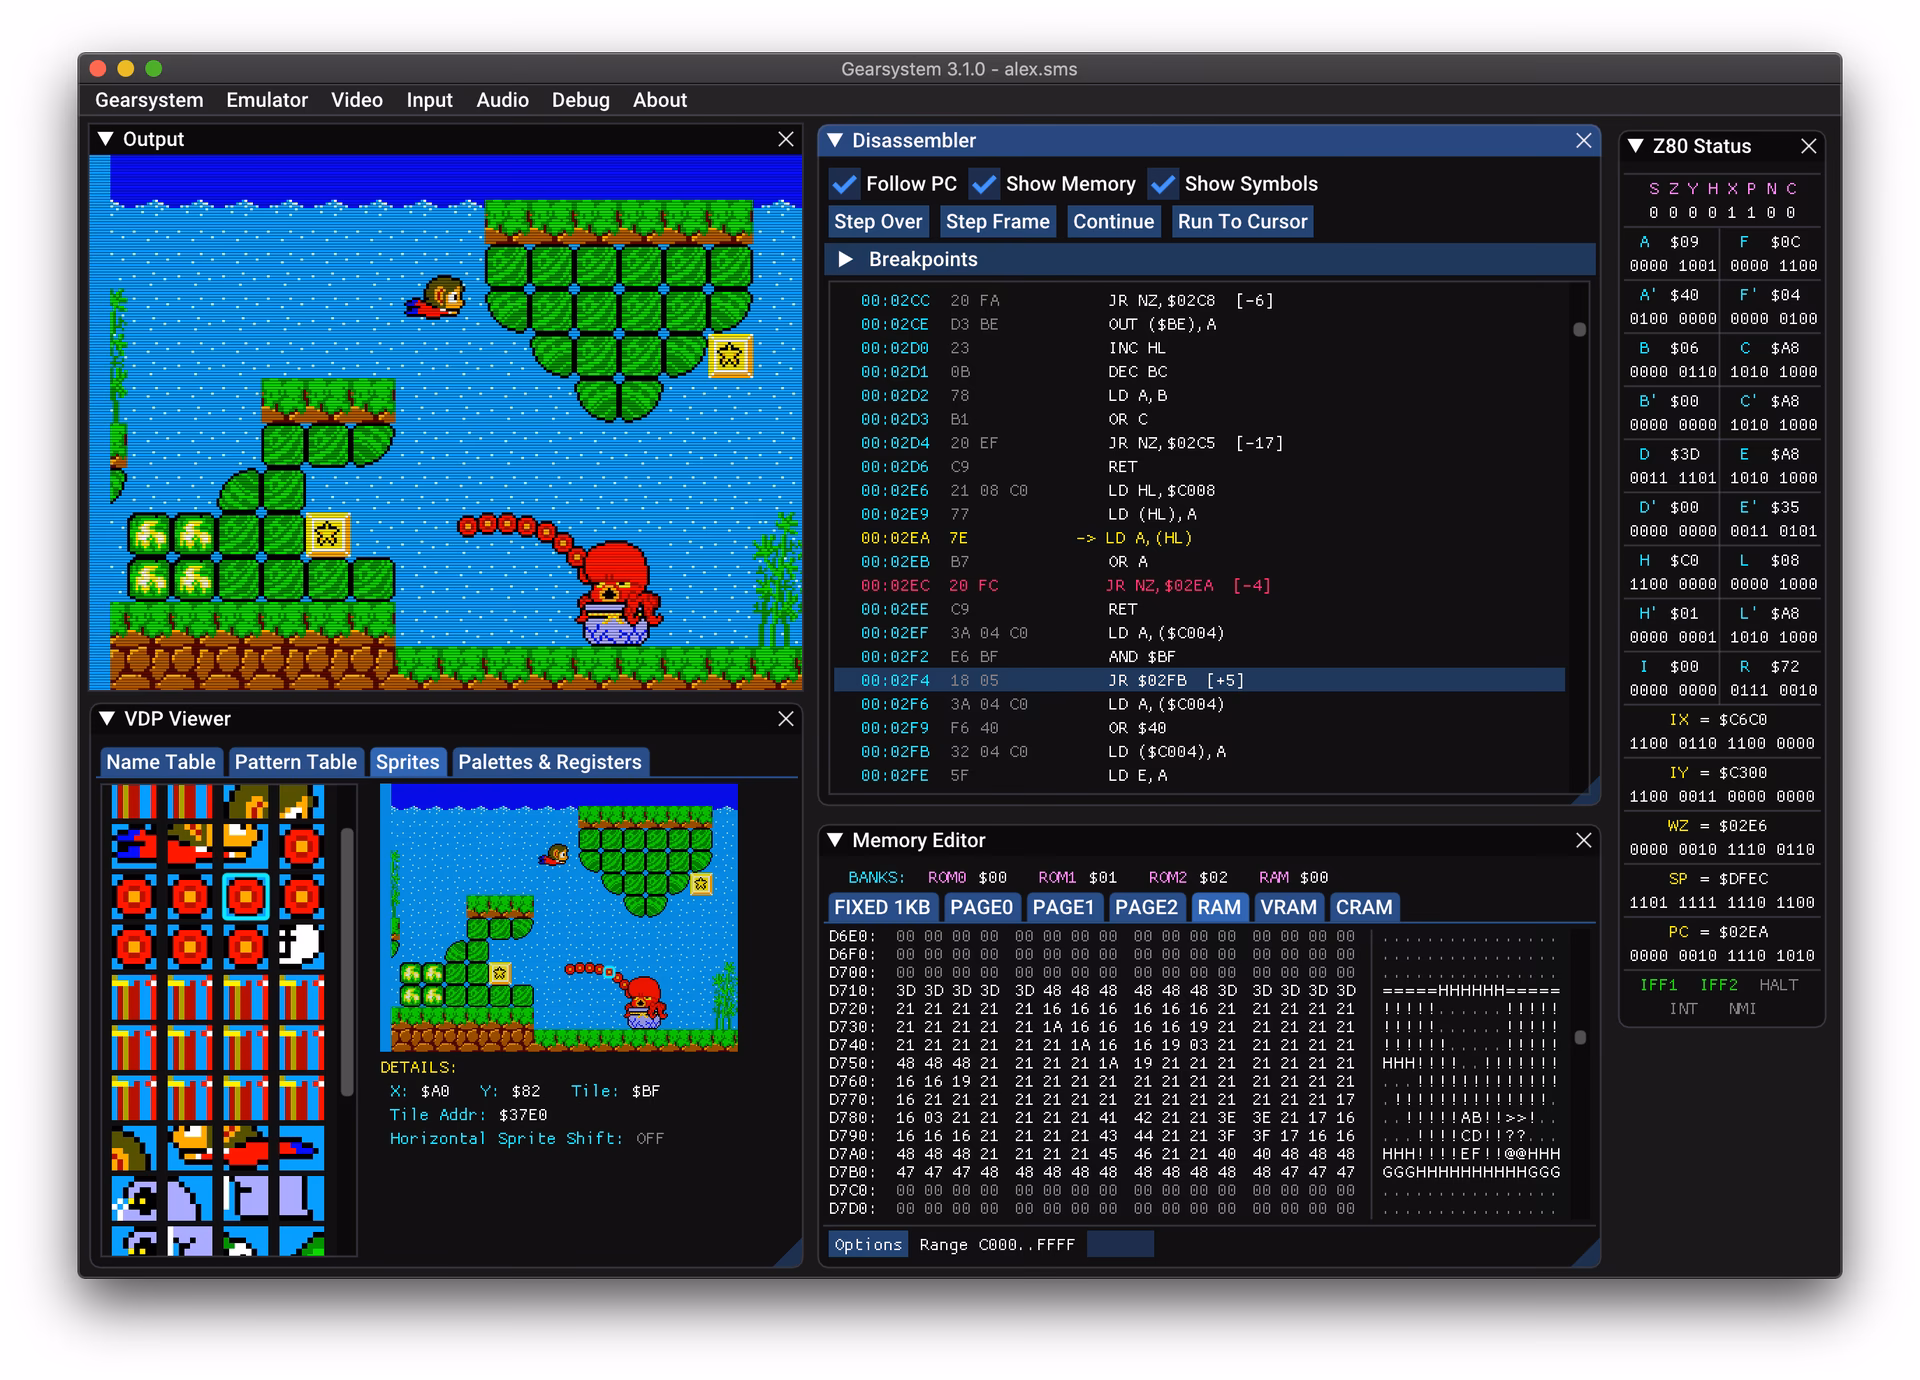Image resolution: width=1920 pixels, height=1380 pixels.
Task: Open the Palettes & Registers tab
Action: [x=549, y=762]
